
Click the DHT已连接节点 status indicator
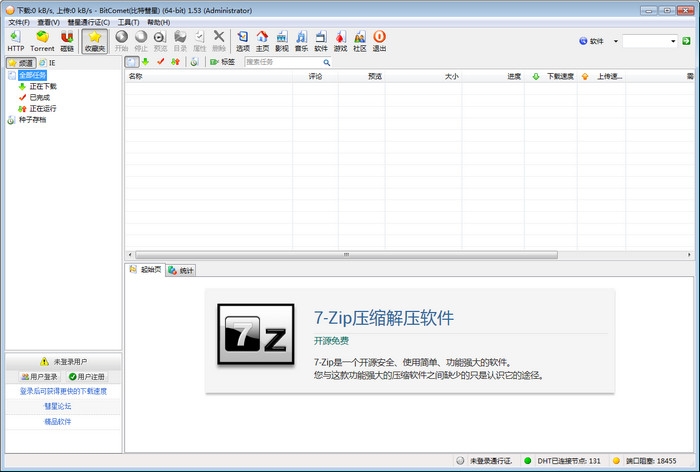[x=562, y=461]
